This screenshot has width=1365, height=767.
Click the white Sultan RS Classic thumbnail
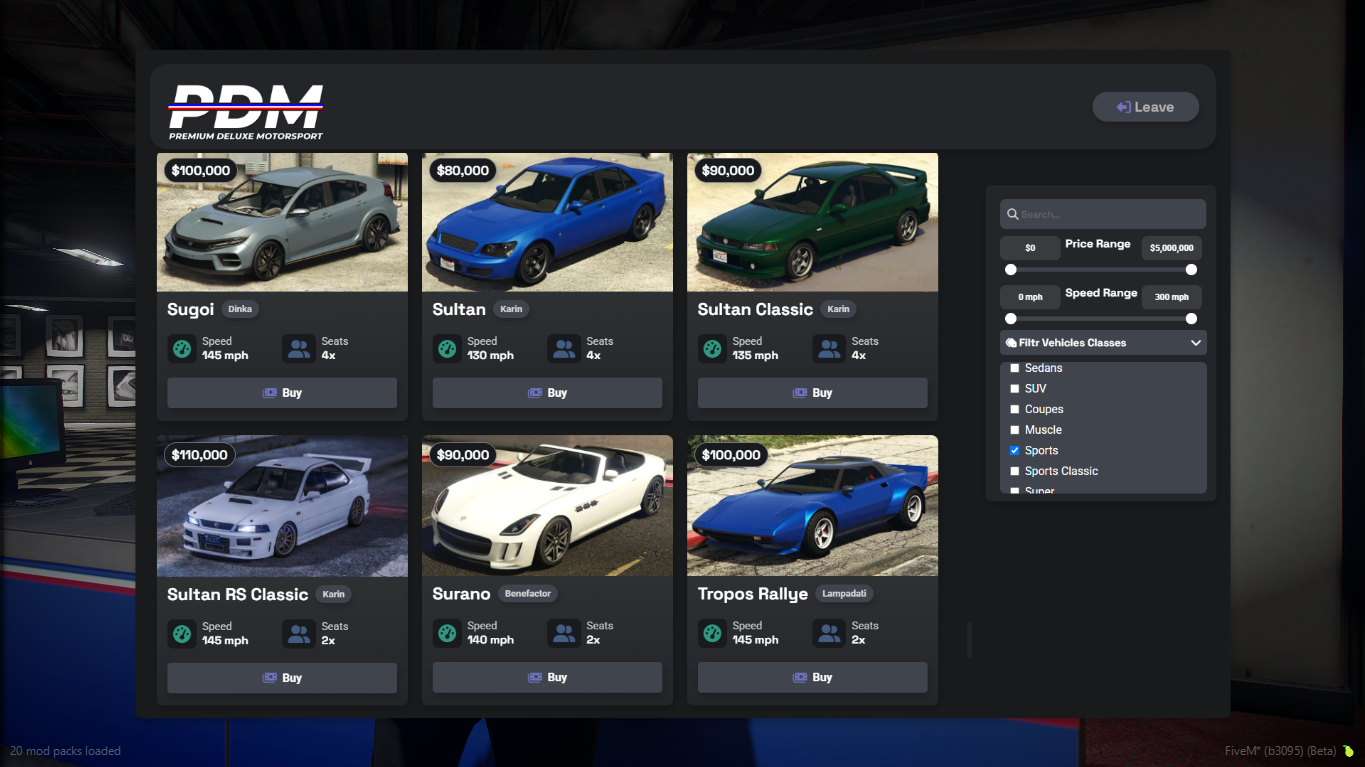pyautogui.click(x=282, y=506)
